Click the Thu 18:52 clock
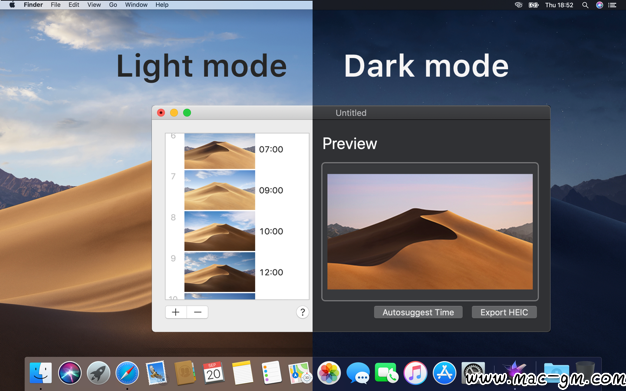This screenshot has width=626, height=391. pyautogui.click(x=559, y=5)
